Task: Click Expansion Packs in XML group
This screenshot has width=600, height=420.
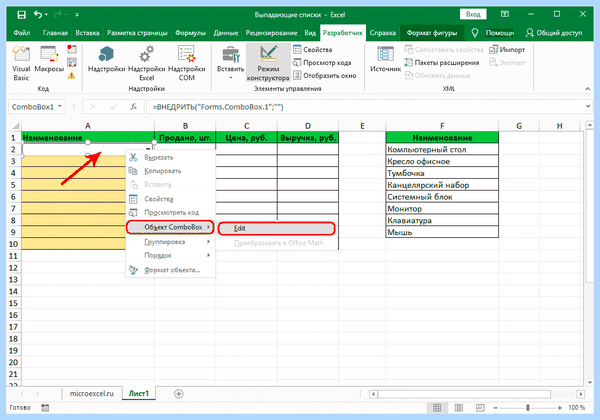Action: pyautogui.click(x=442, y=63)
